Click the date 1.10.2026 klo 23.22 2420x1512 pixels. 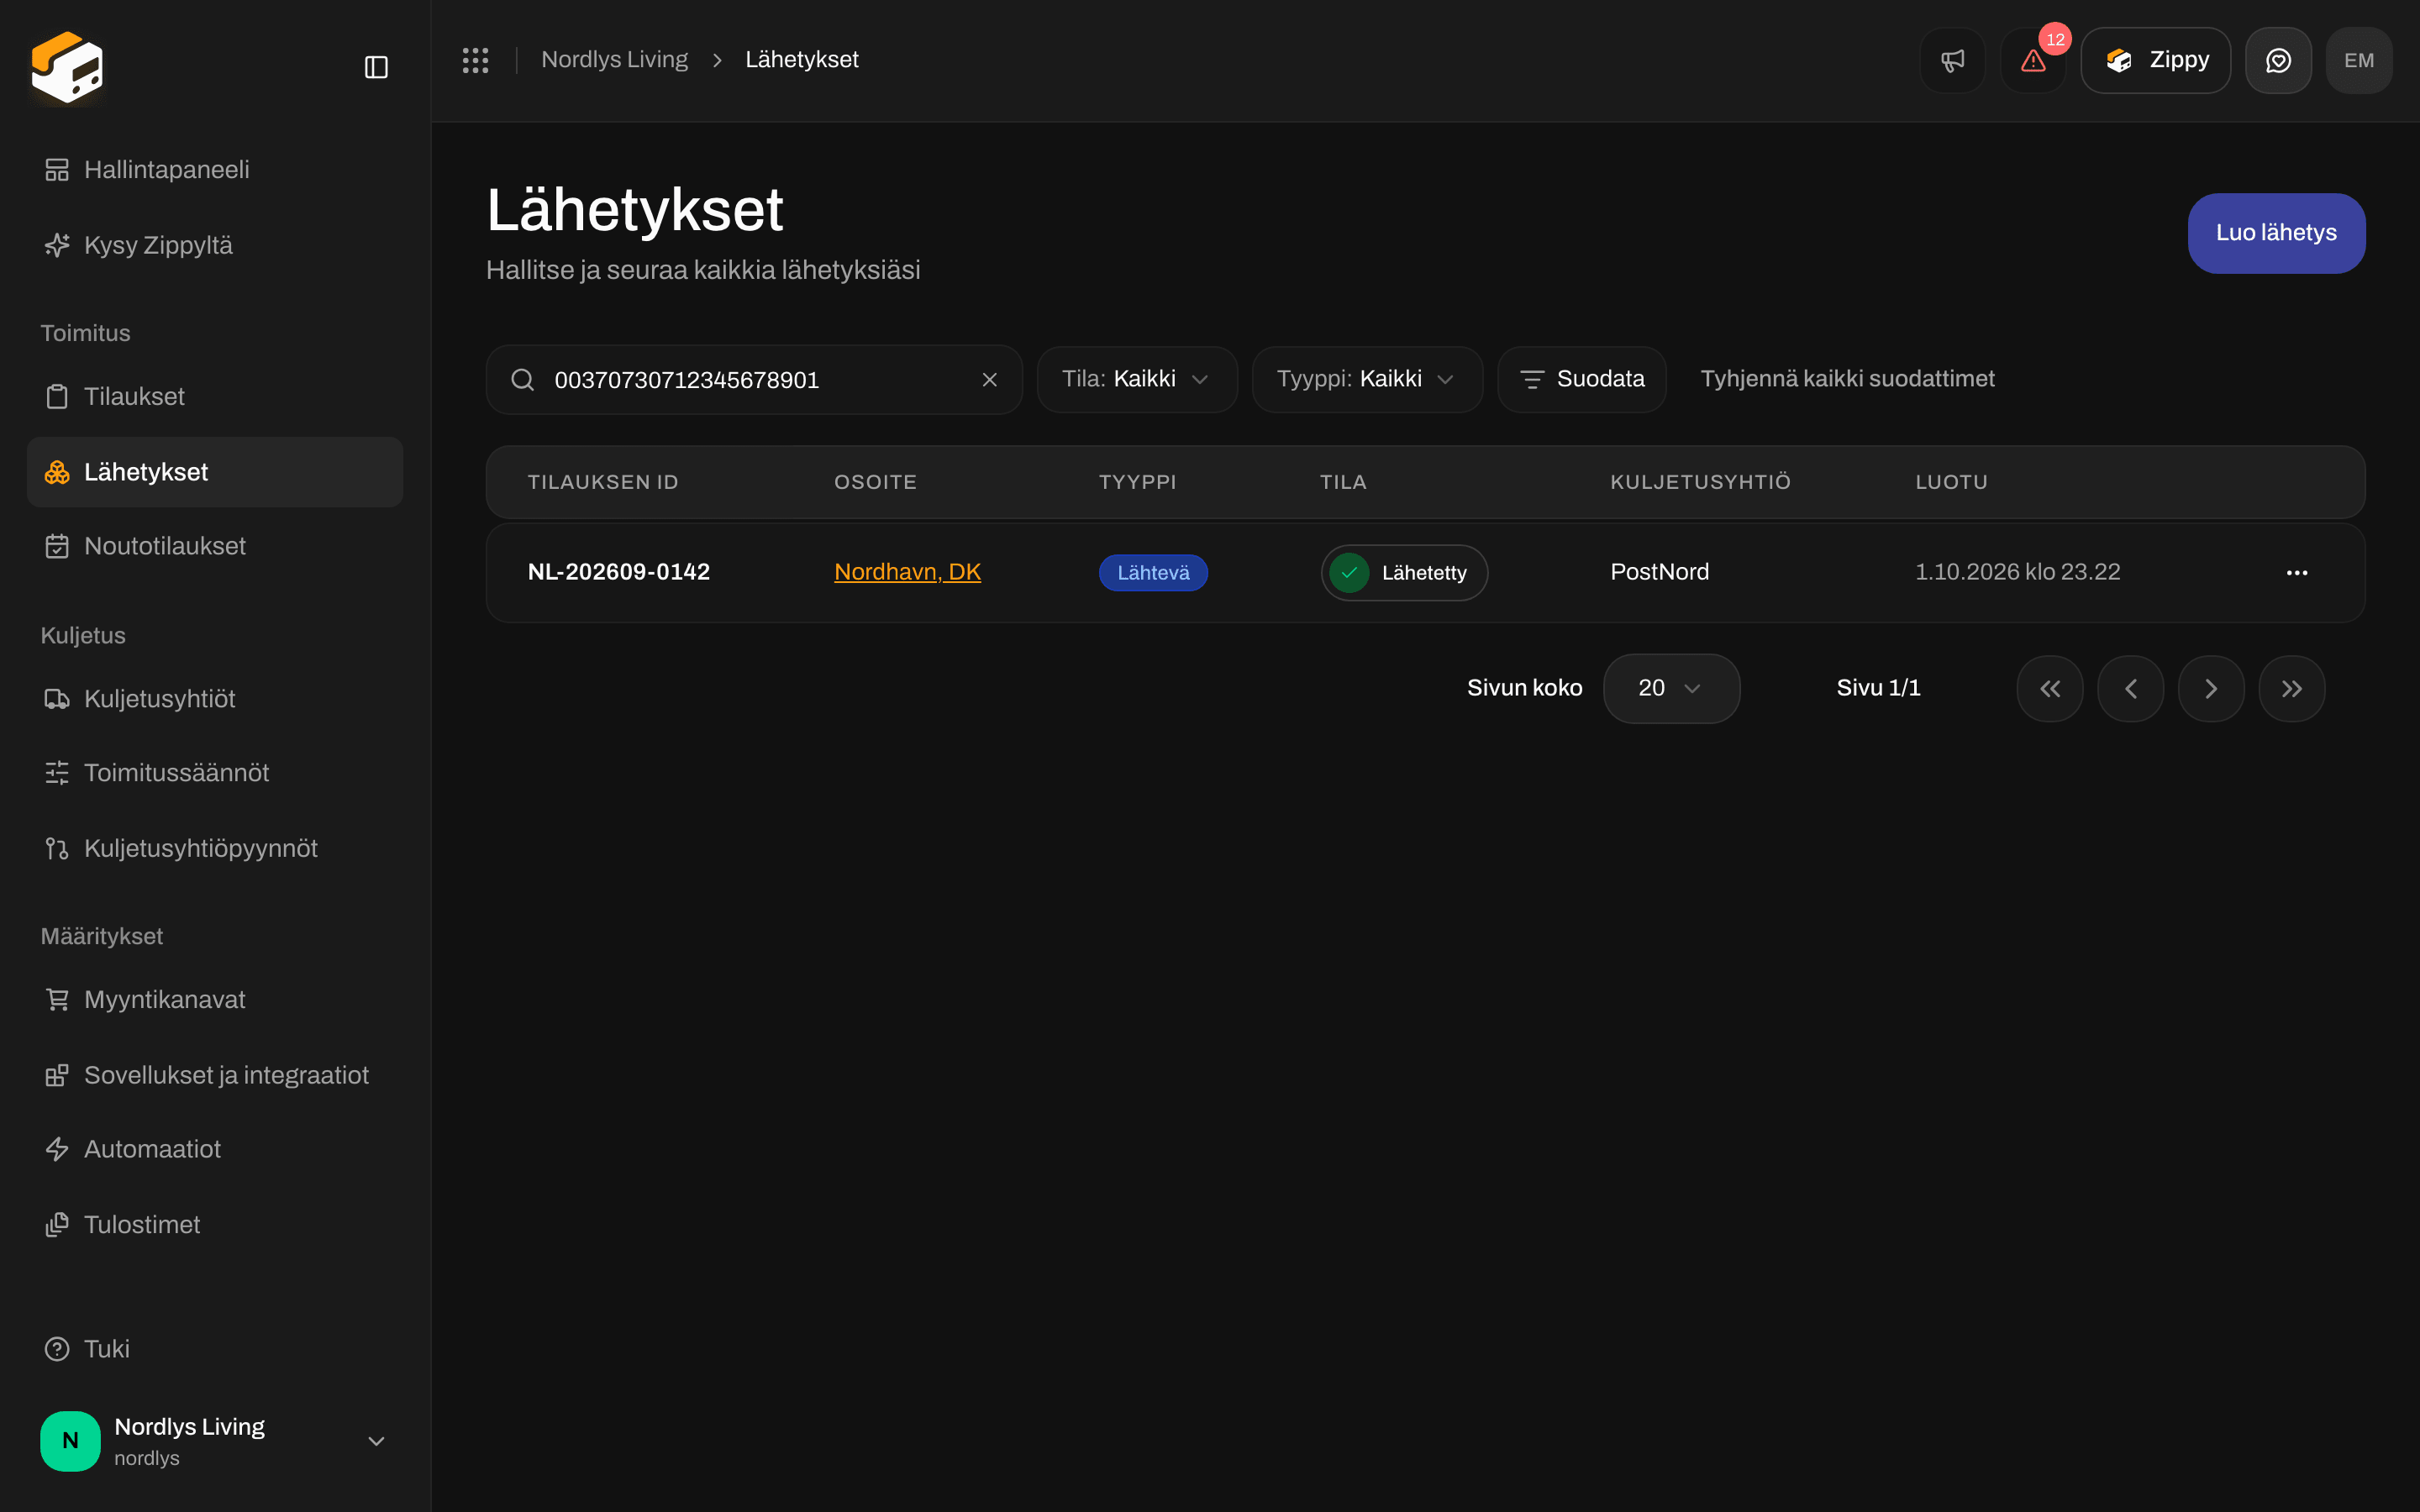[x=2017, y=572]
